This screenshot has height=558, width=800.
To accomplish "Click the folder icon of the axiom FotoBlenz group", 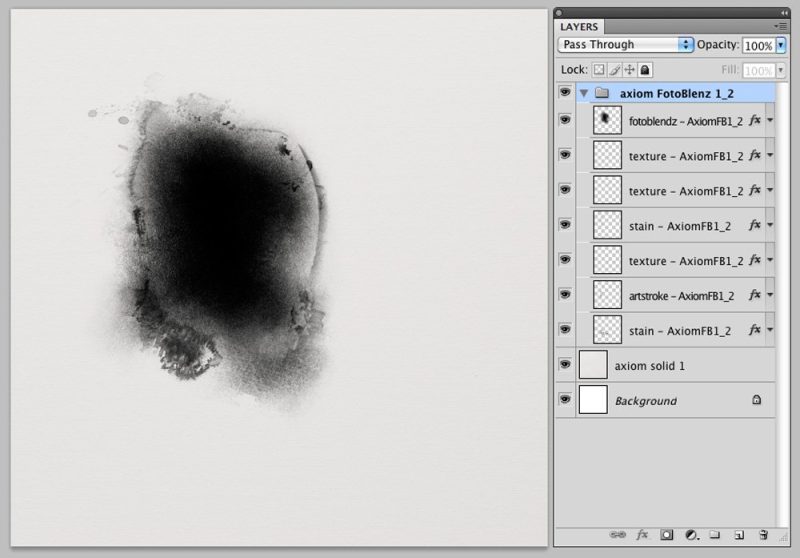I will tap(603, 93).
